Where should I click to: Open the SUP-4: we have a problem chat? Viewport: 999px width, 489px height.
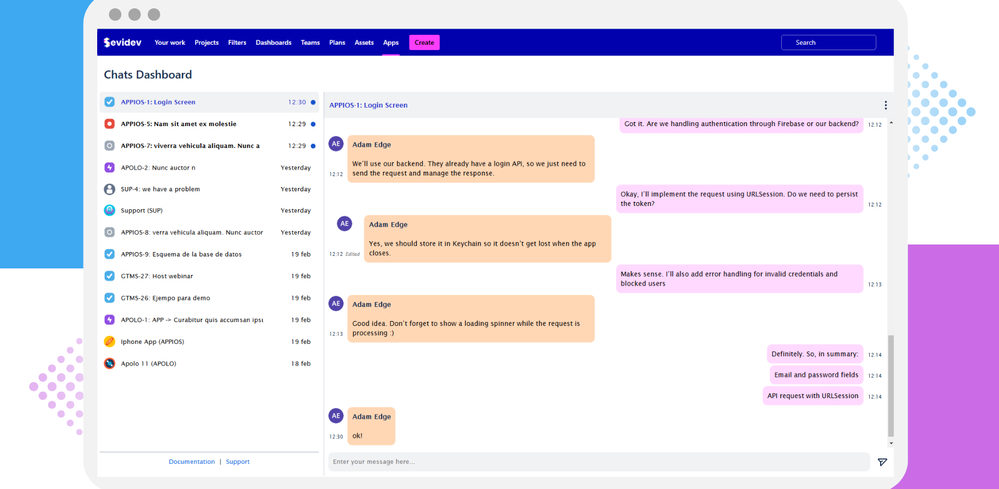209,189
